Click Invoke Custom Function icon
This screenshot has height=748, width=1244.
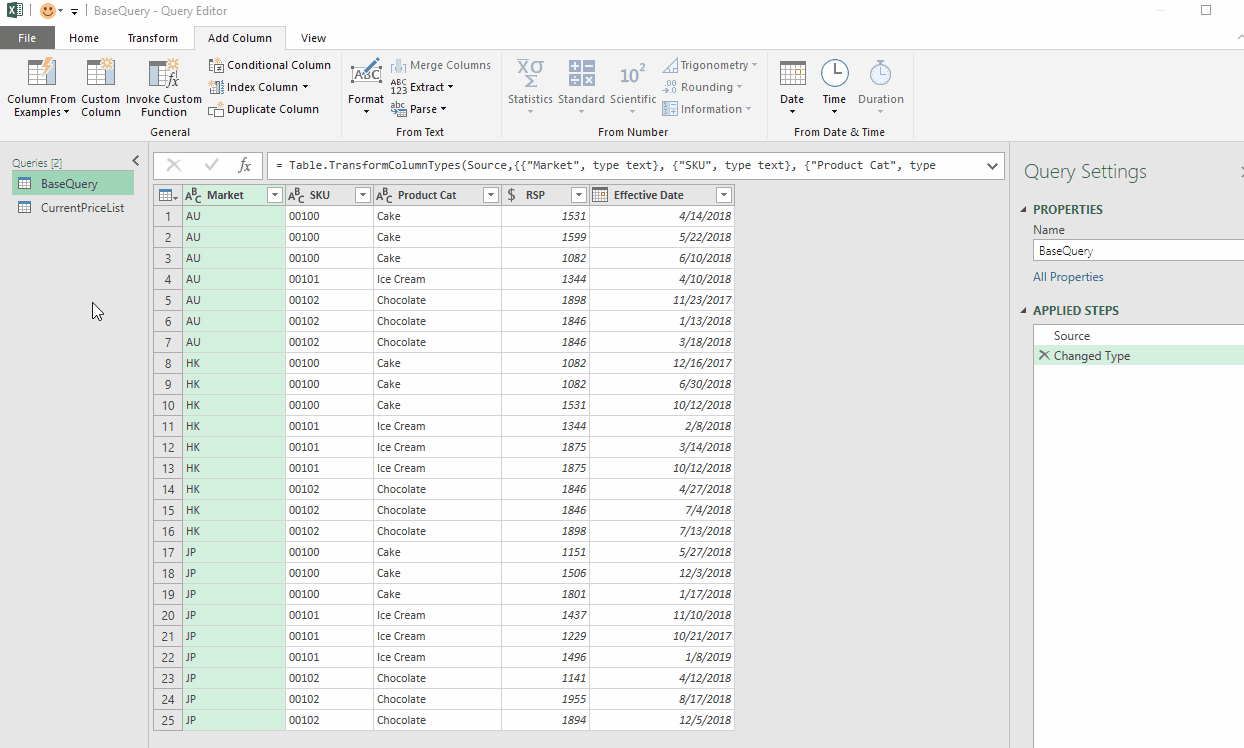(x=163, y=74)
